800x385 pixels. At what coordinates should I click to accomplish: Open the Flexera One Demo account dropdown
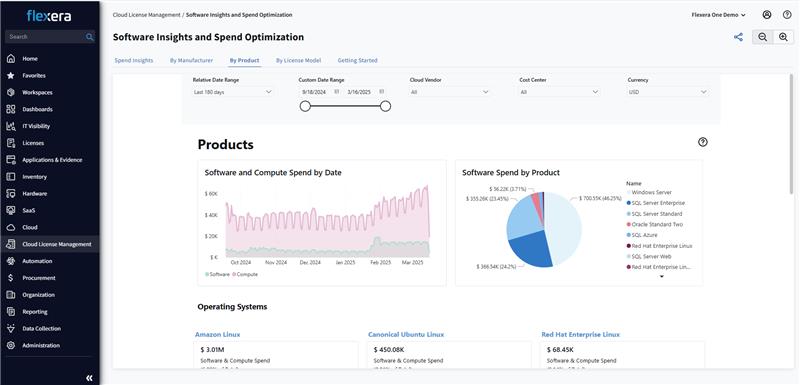[718, 15]
